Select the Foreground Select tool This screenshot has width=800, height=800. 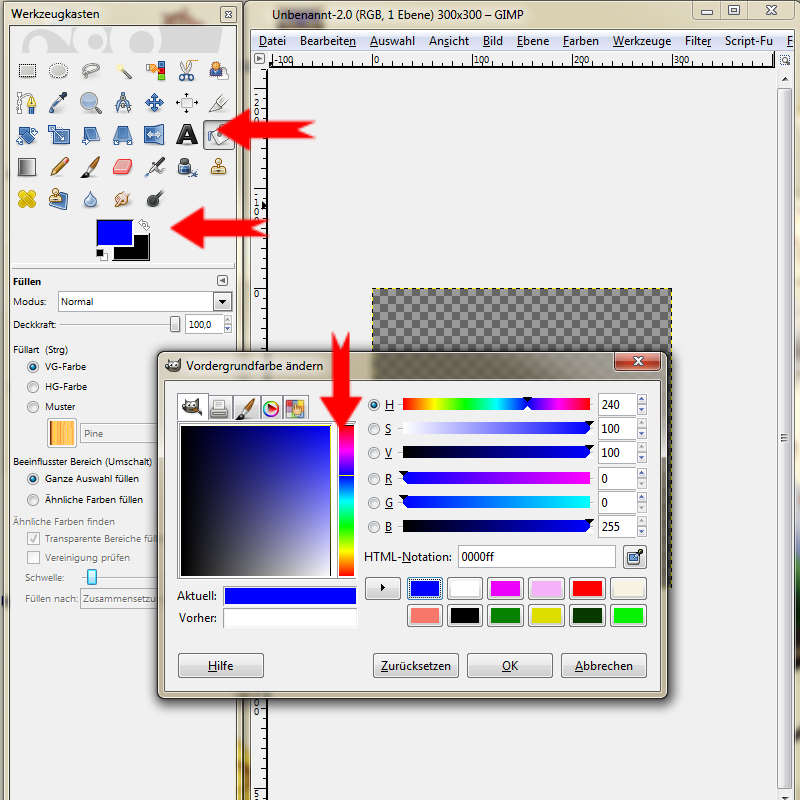point(218,70)
